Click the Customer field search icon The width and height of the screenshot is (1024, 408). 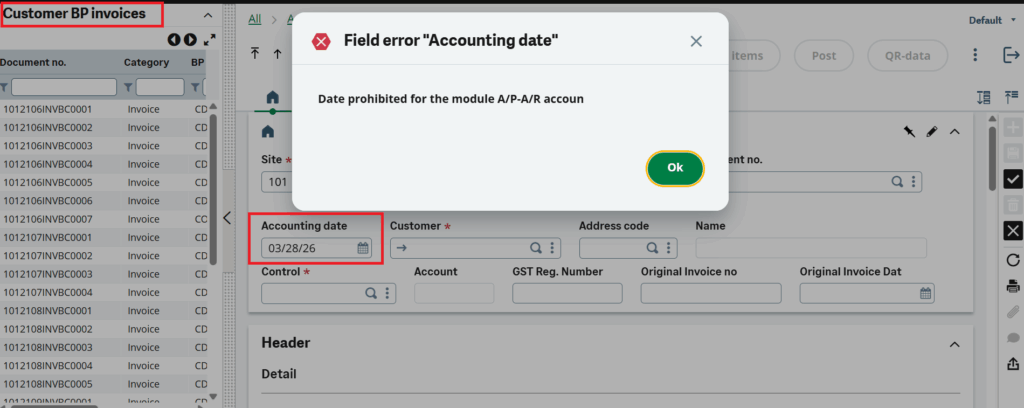coord(535,248)
